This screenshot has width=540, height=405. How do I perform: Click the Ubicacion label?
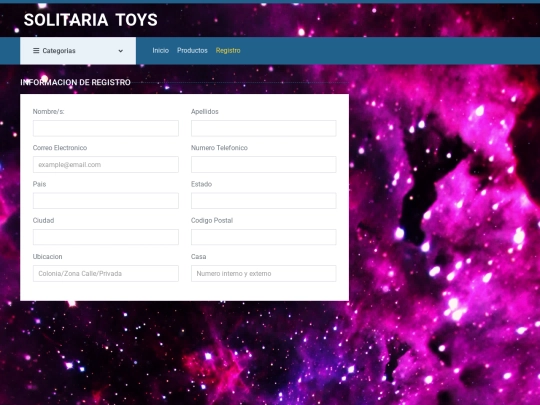point(48,257)
